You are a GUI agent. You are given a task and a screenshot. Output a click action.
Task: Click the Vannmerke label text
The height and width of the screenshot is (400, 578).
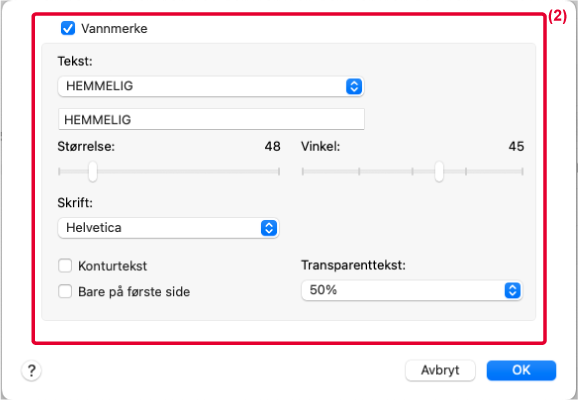click(x=114, y=29)
